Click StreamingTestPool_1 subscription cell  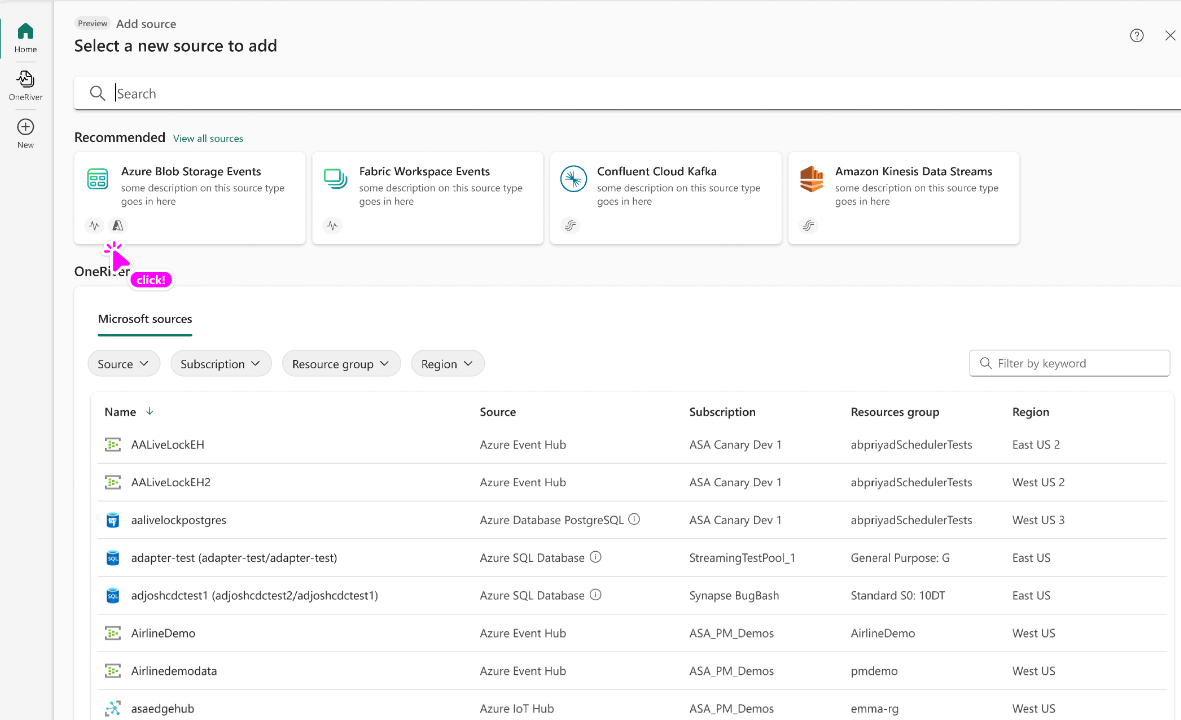point(742,558)
